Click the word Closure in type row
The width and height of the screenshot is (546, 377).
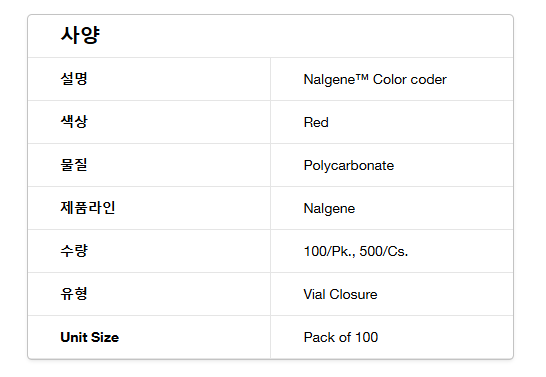353,294
